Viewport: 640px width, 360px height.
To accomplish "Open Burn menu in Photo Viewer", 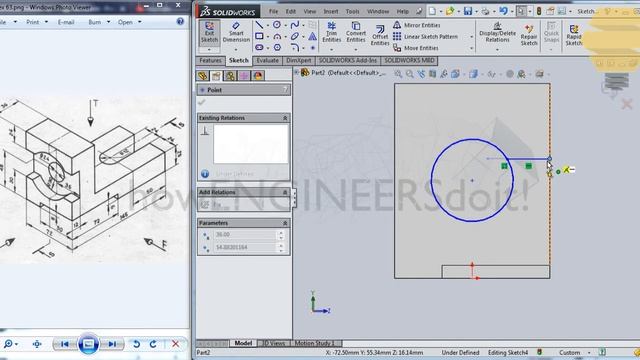I will [99, 22].
